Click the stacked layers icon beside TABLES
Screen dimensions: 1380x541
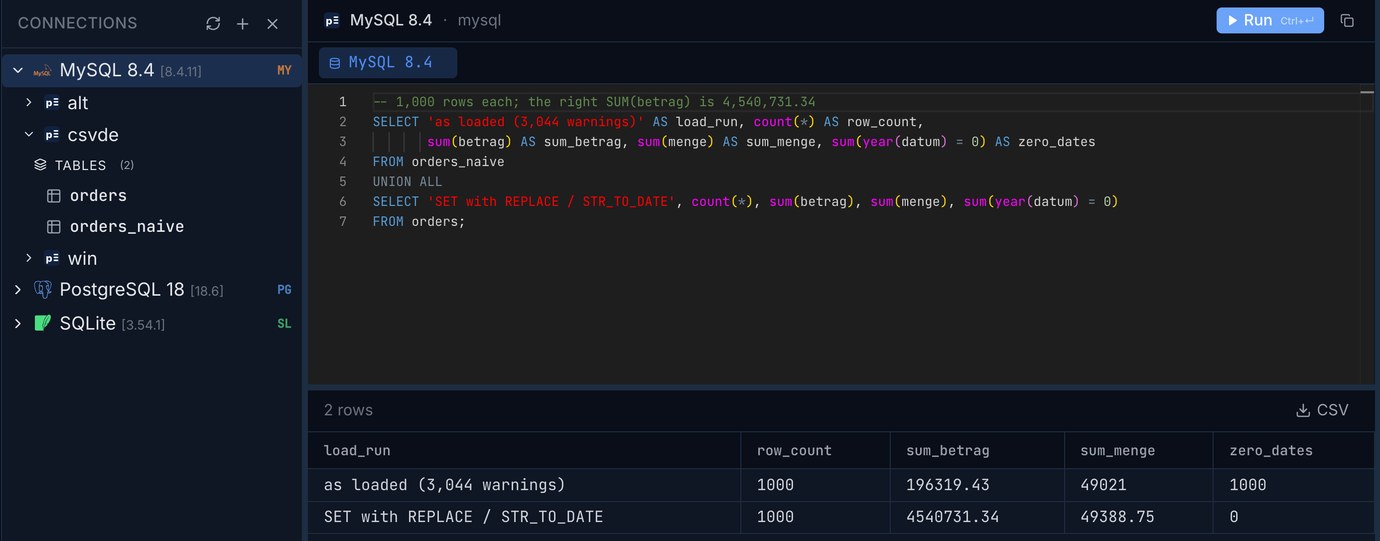coord(40,165)
